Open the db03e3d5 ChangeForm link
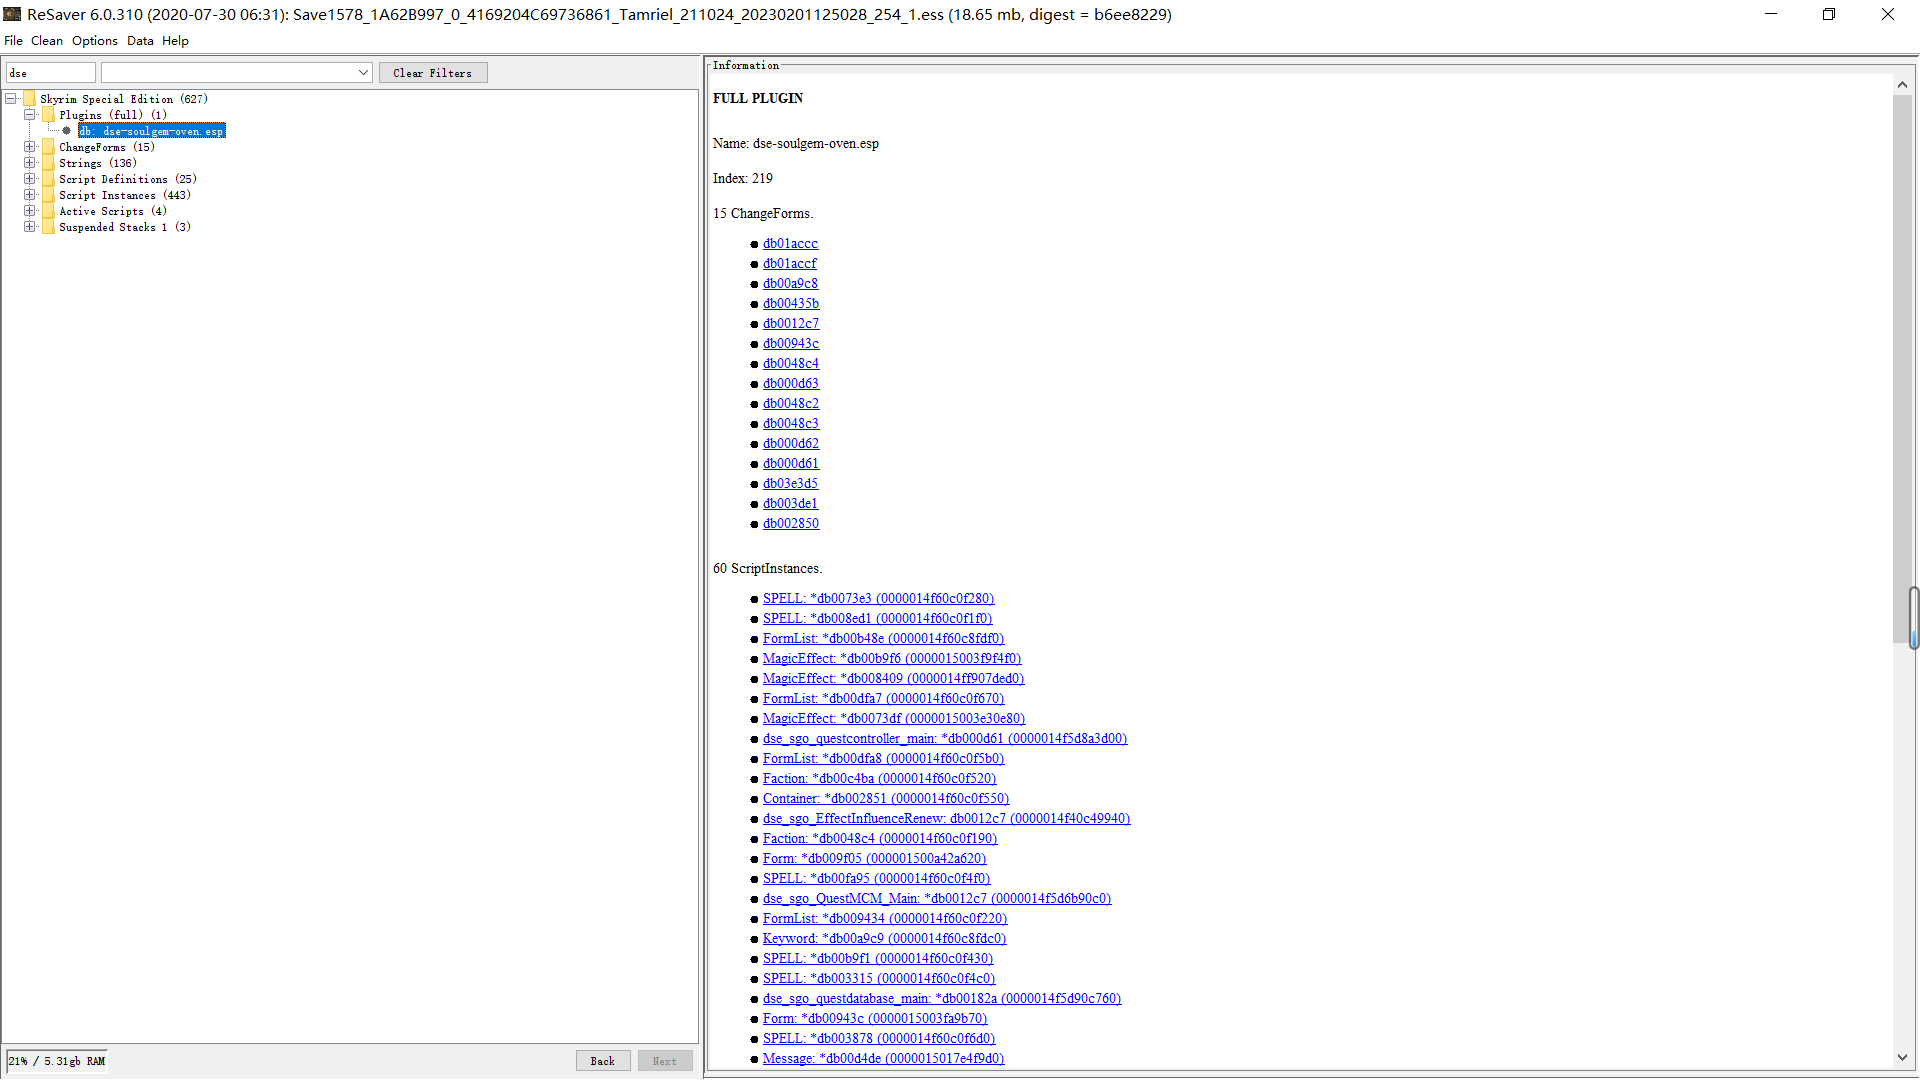Screen dimensions: 1920x1080 click(790, 484)
